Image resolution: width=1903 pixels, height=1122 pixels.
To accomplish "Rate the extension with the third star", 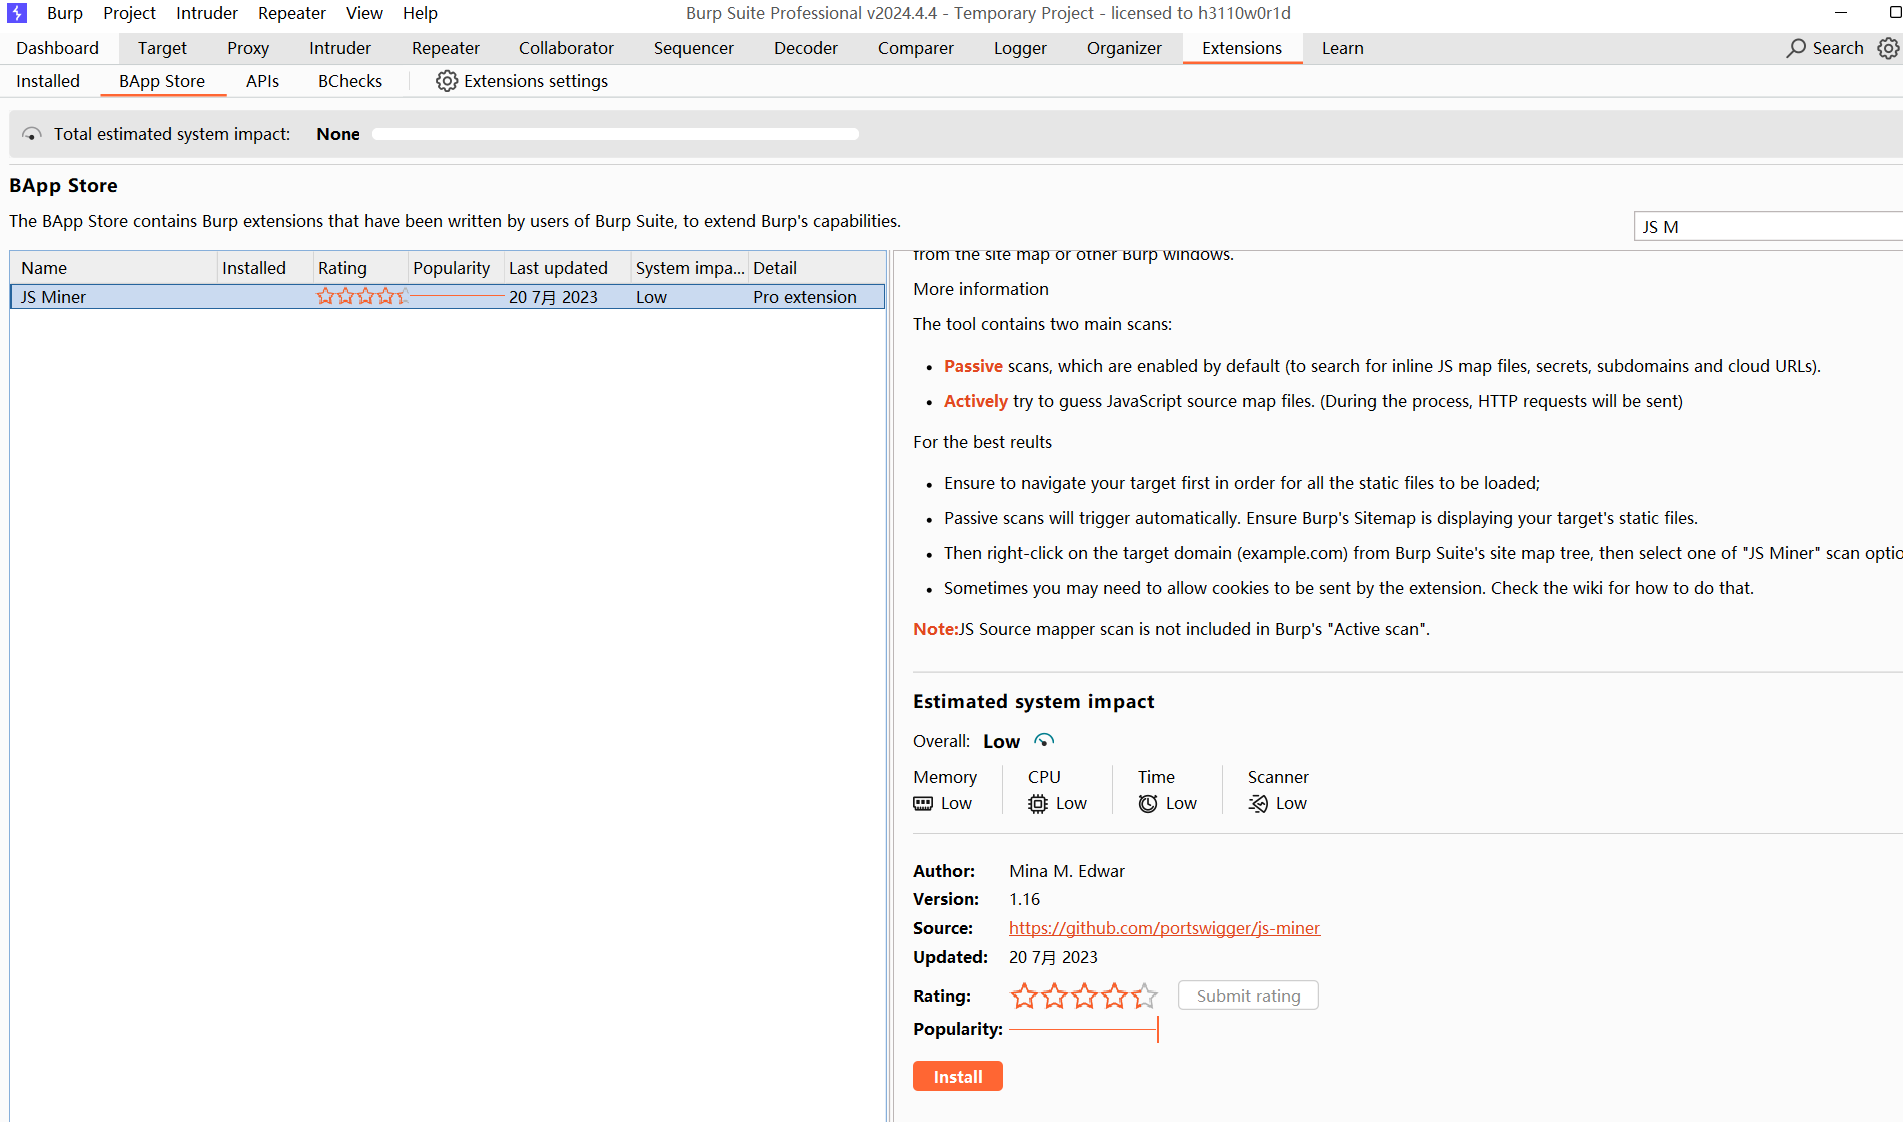I will click(x=1084, y=996).
